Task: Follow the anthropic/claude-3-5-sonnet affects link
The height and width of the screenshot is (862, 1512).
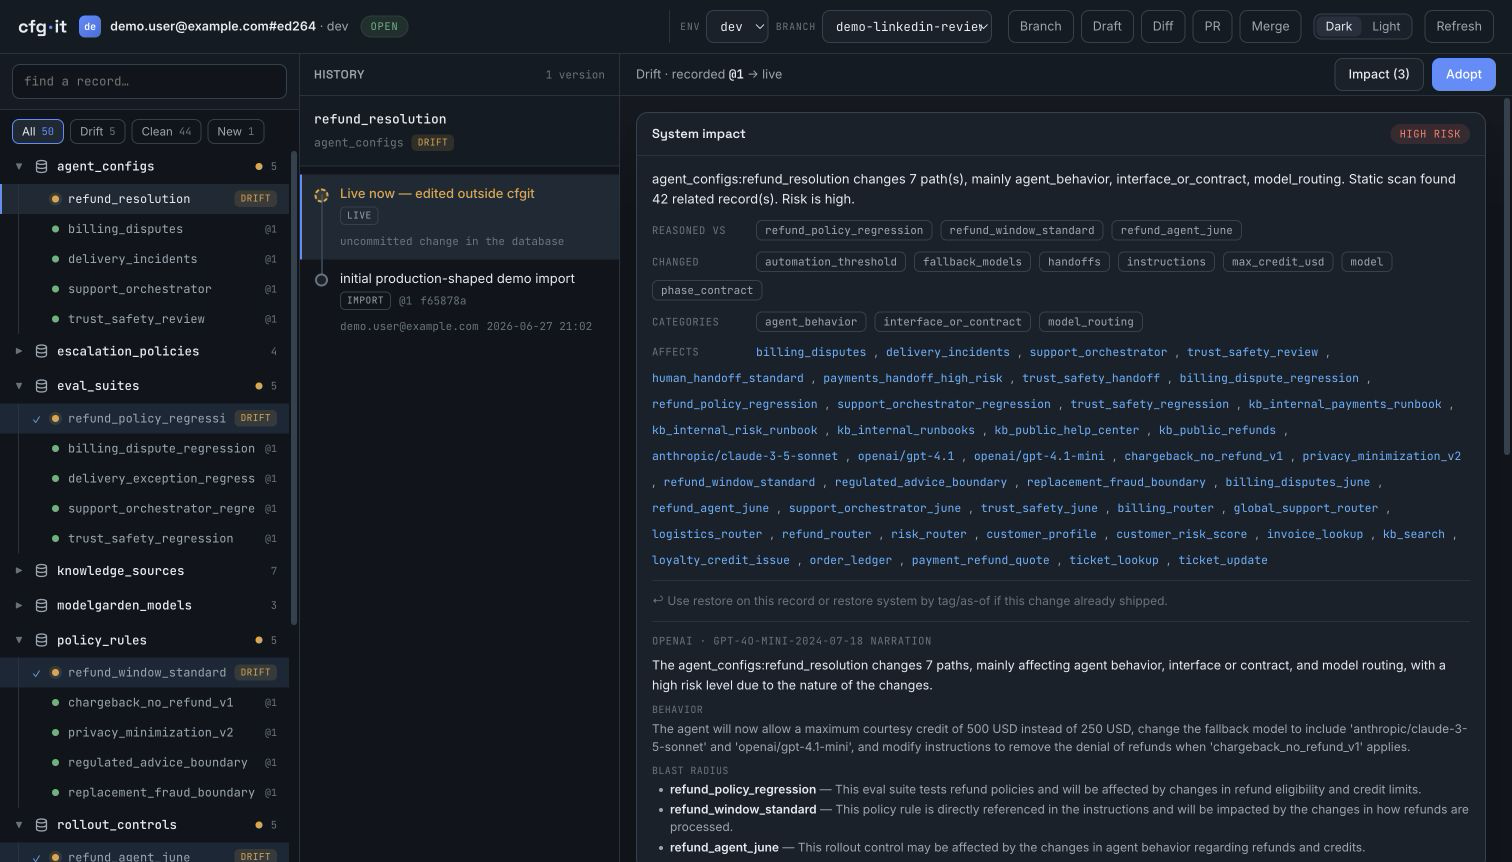Action: click(x=745, y=456)
